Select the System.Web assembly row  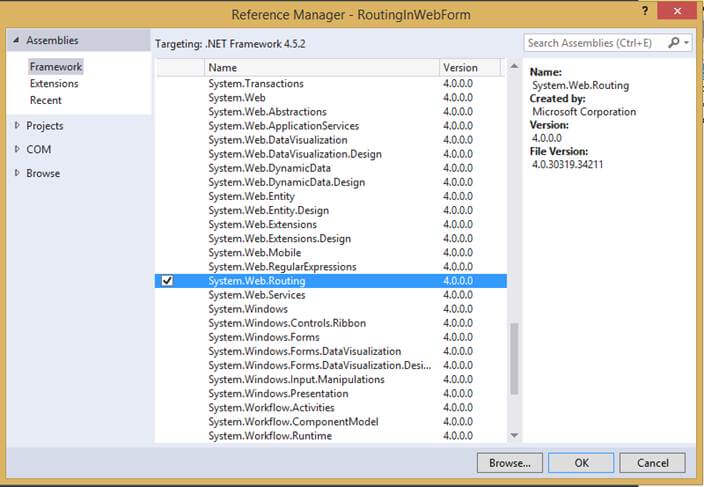click(331, 97)
